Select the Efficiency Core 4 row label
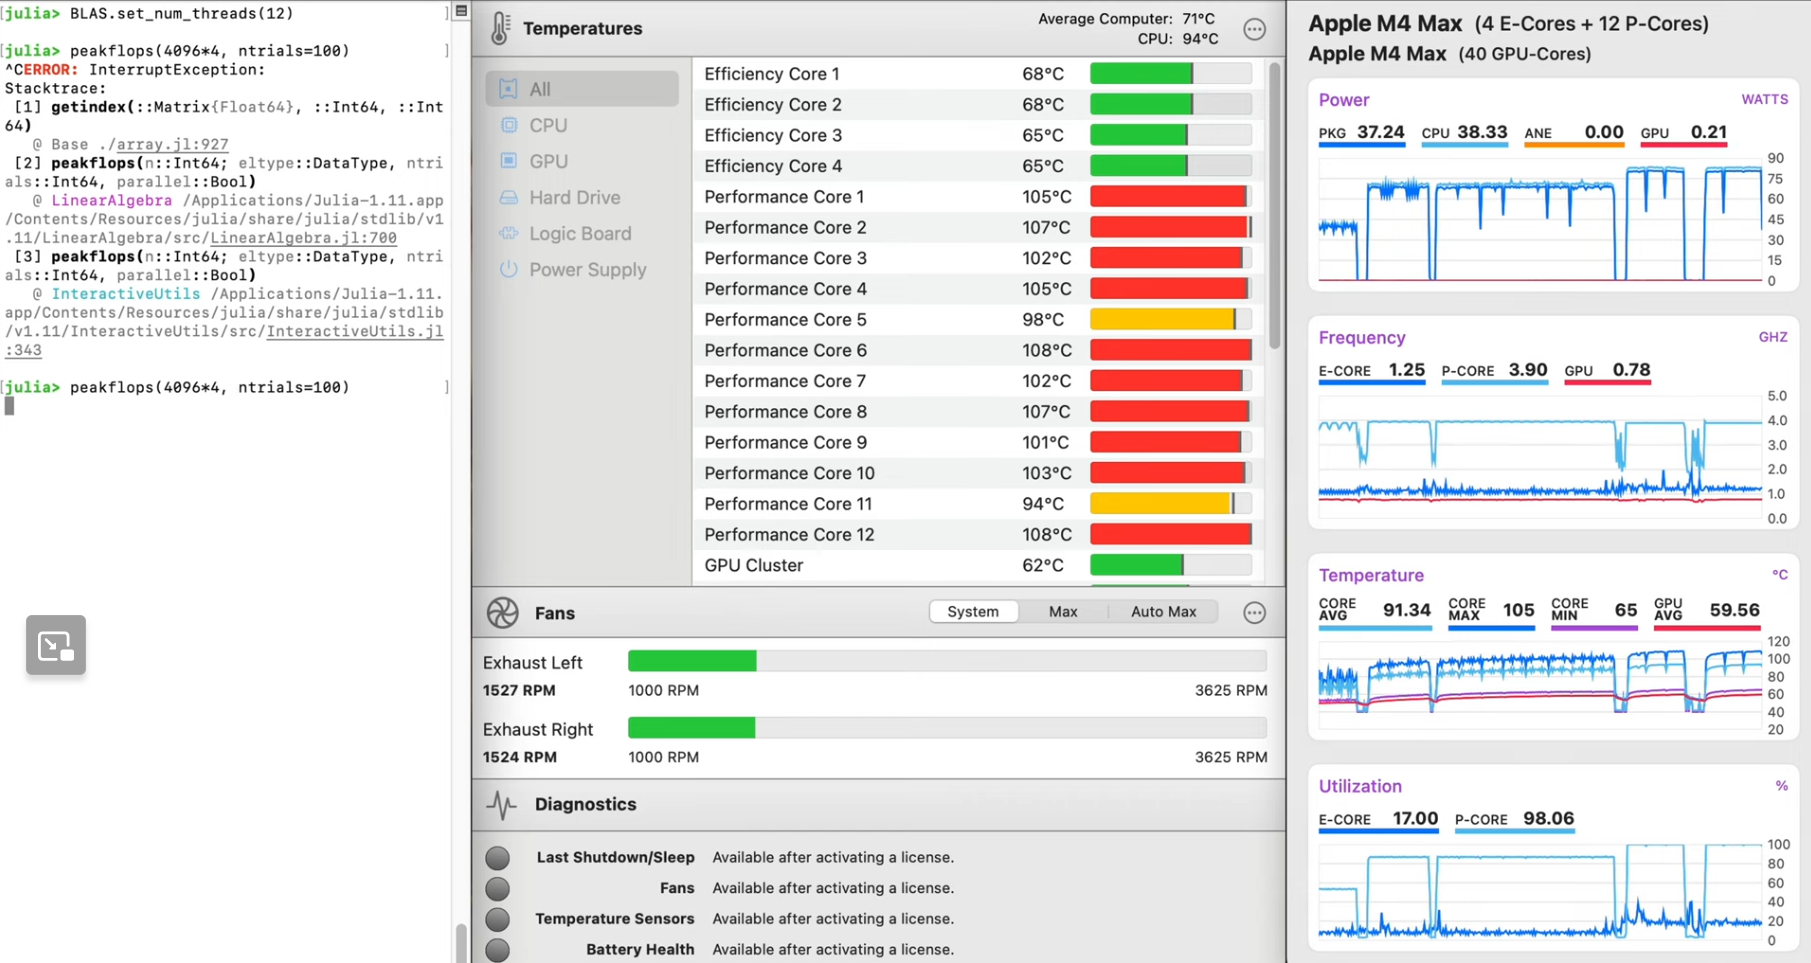The height and width of the screenshot is (963, 1811). 773,166
